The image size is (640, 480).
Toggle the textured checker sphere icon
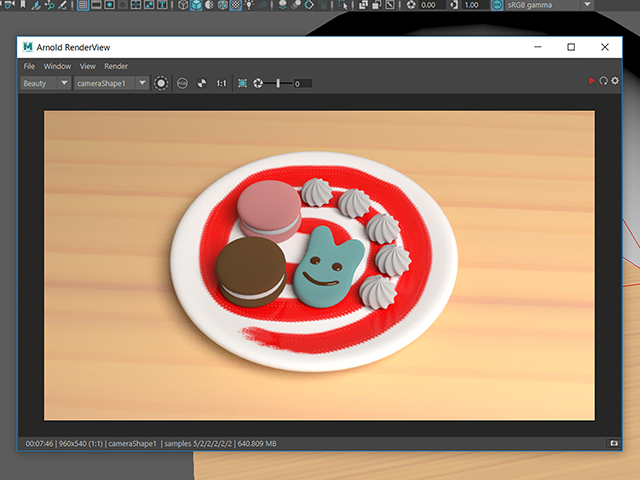point(236,5)
